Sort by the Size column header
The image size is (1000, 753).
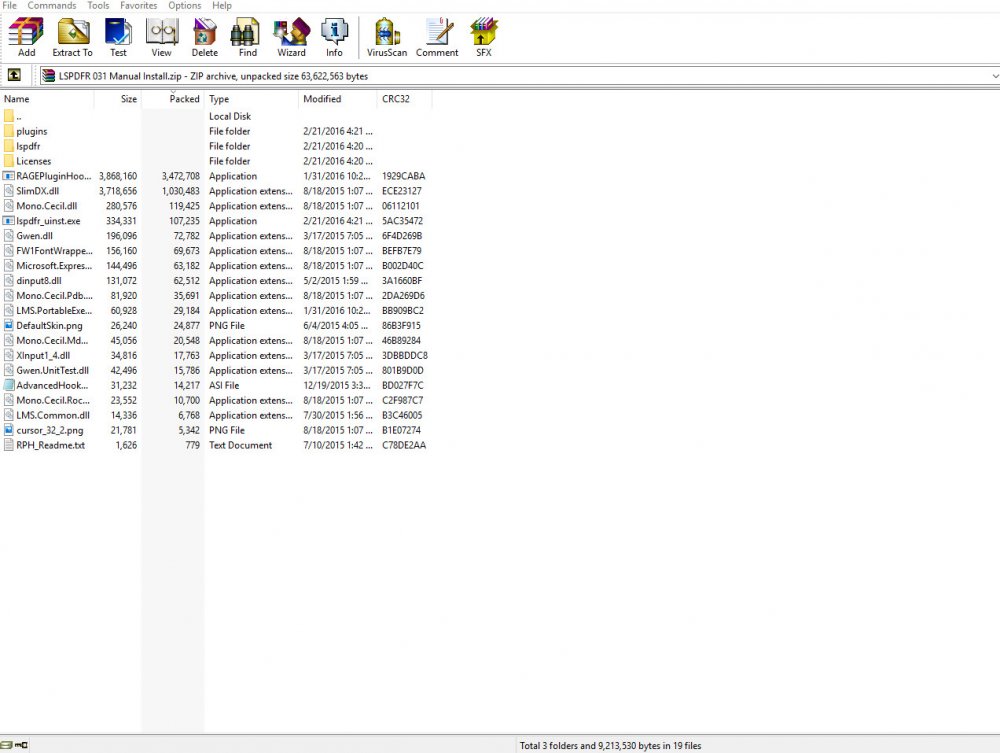[x=117, y=99]
